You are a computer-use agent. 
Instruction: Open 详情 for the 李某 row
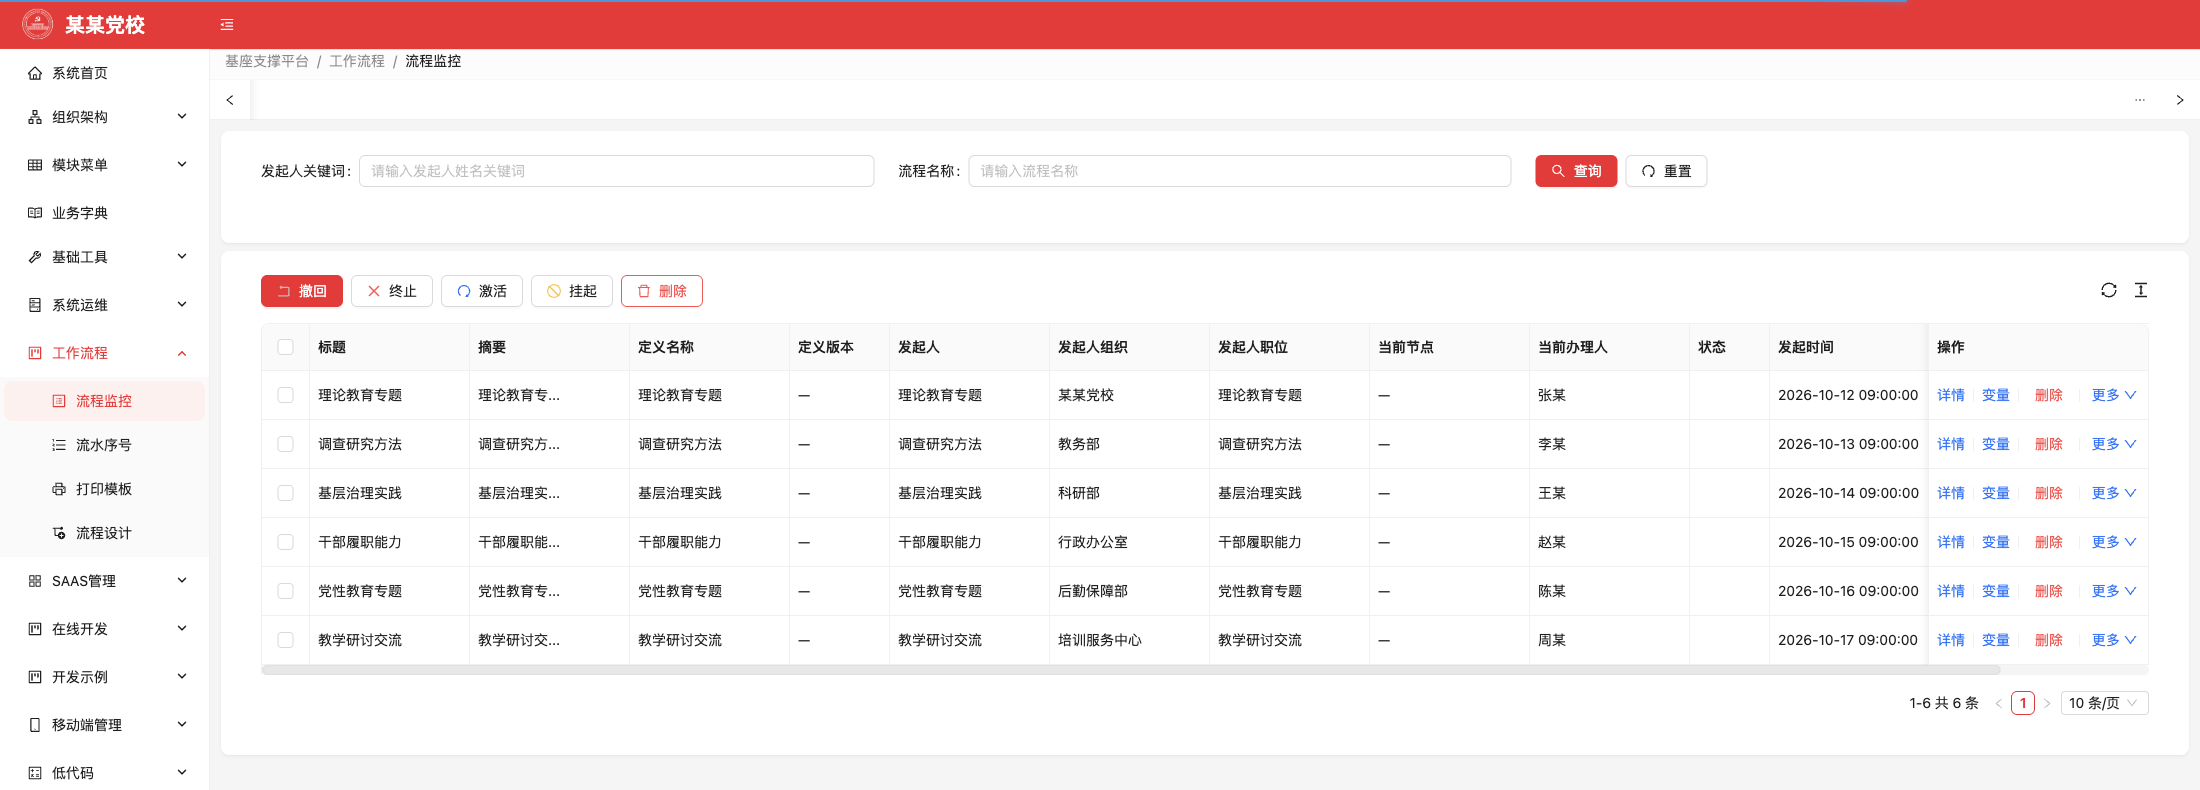pos(1951,444)
